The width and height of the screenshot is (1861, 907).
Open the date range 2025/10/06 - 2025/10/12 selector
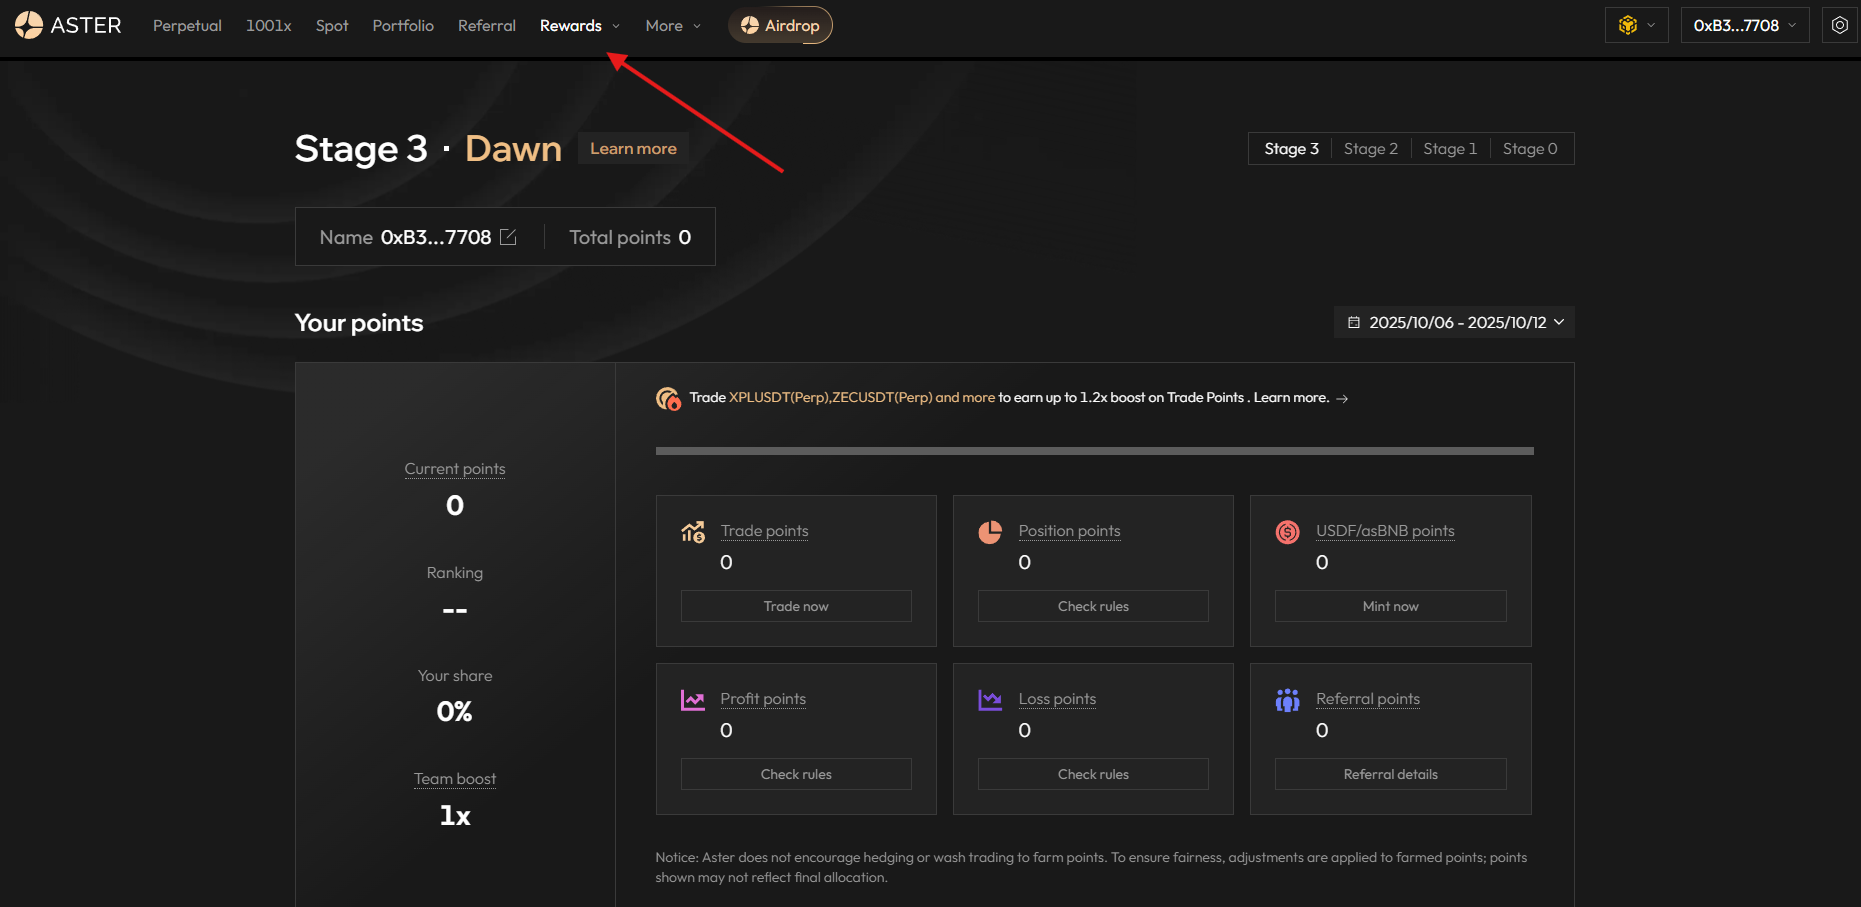(x=1454, y=322)
